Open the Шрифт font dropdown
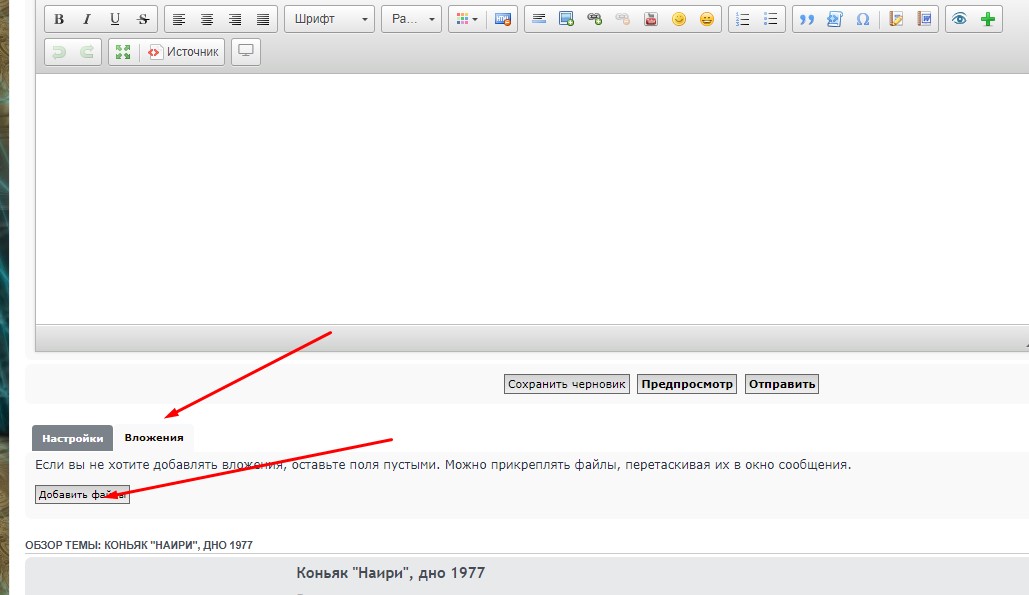Screen dimensions: 1029x595 point(329,19)
